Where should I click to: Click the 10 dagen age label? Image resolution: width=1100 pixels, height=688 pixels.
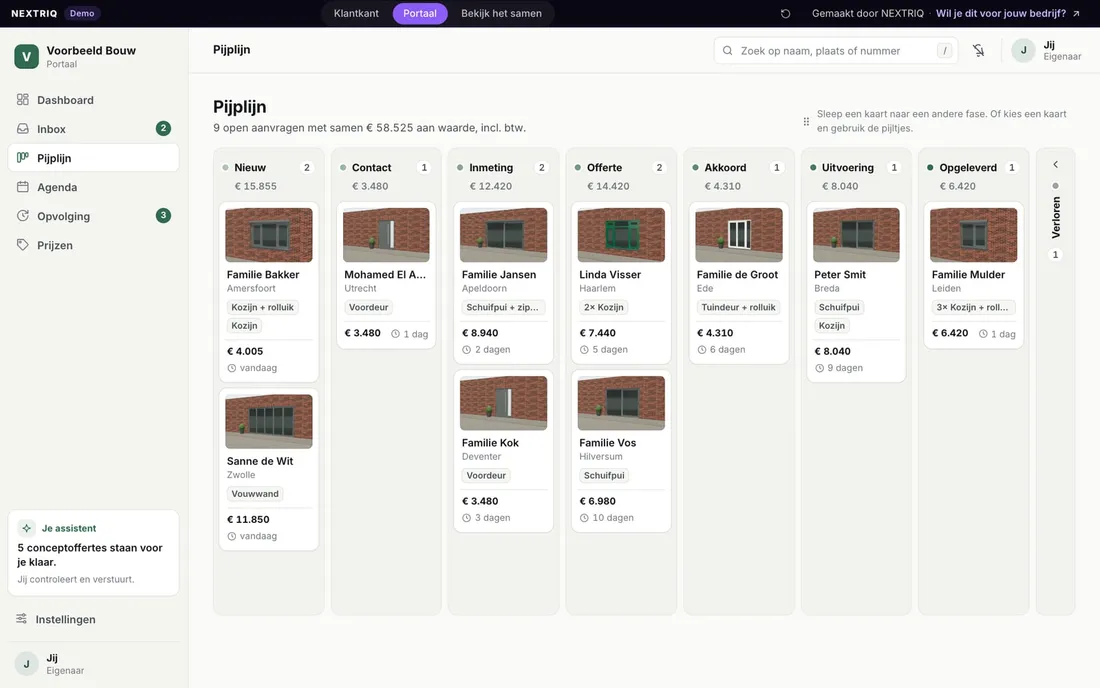click(x=612, y=518)
